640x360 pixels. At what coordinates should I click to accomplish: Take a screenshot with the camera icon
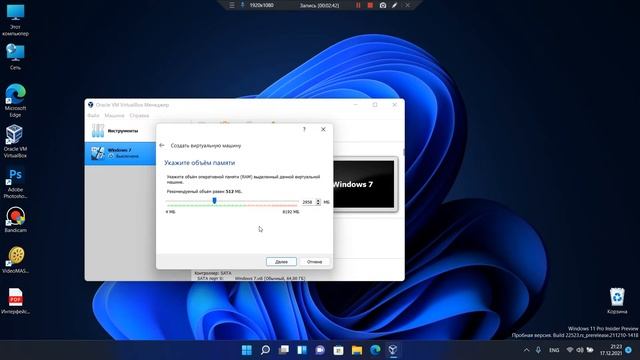click(383, 5)
